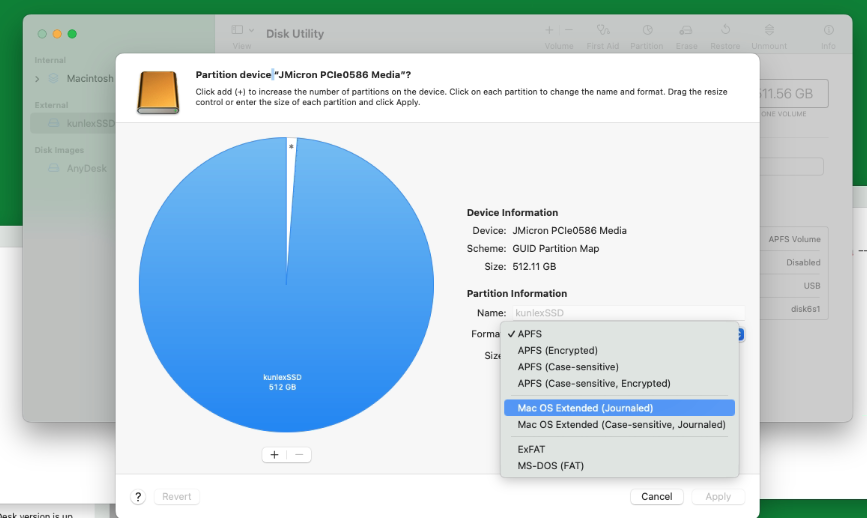Select APFS (Encrypted) from format list

click(557, 351)
